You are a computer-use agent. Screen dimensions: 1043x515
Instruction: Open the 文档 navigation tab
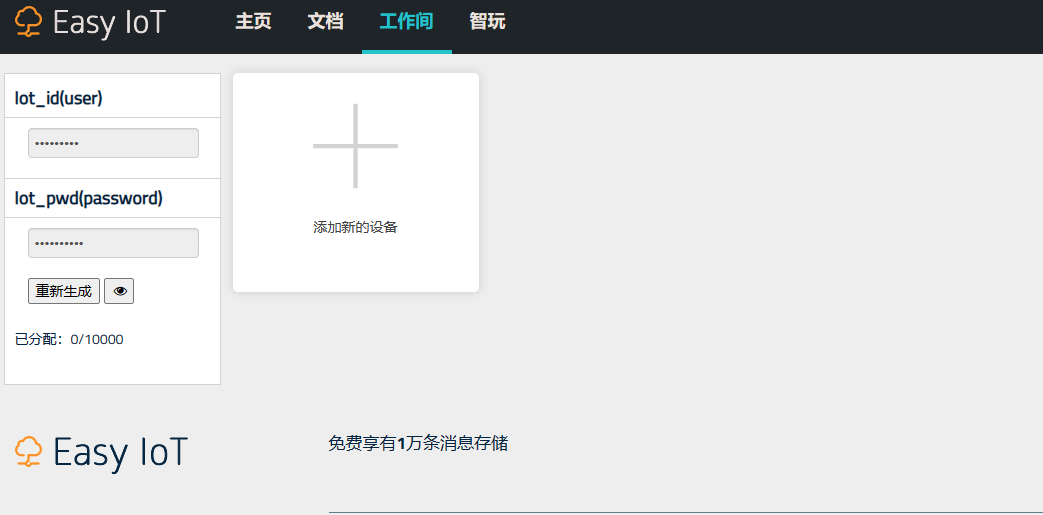click(x=325, y=22)
